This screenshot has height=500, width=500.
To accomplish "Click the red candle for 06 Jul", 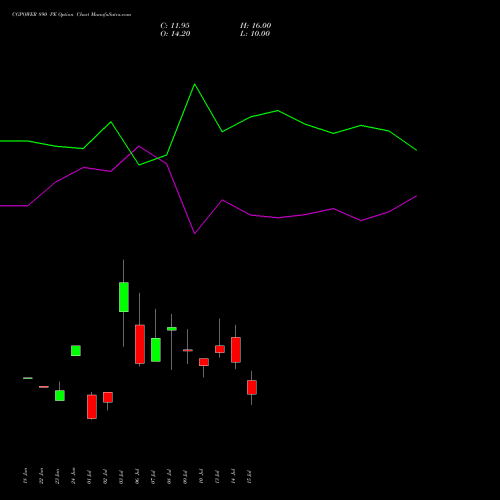I will point(140,344).
